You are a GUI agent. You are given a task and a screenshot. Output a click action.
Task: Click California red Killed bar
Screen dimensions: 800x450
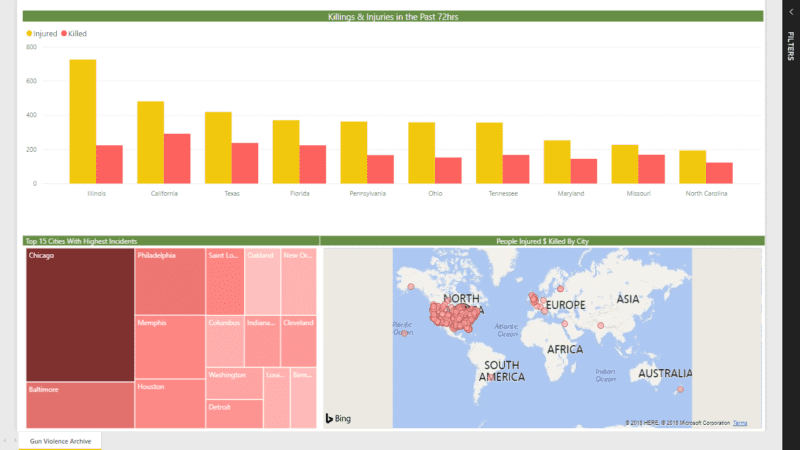click(x=177, y=158)
